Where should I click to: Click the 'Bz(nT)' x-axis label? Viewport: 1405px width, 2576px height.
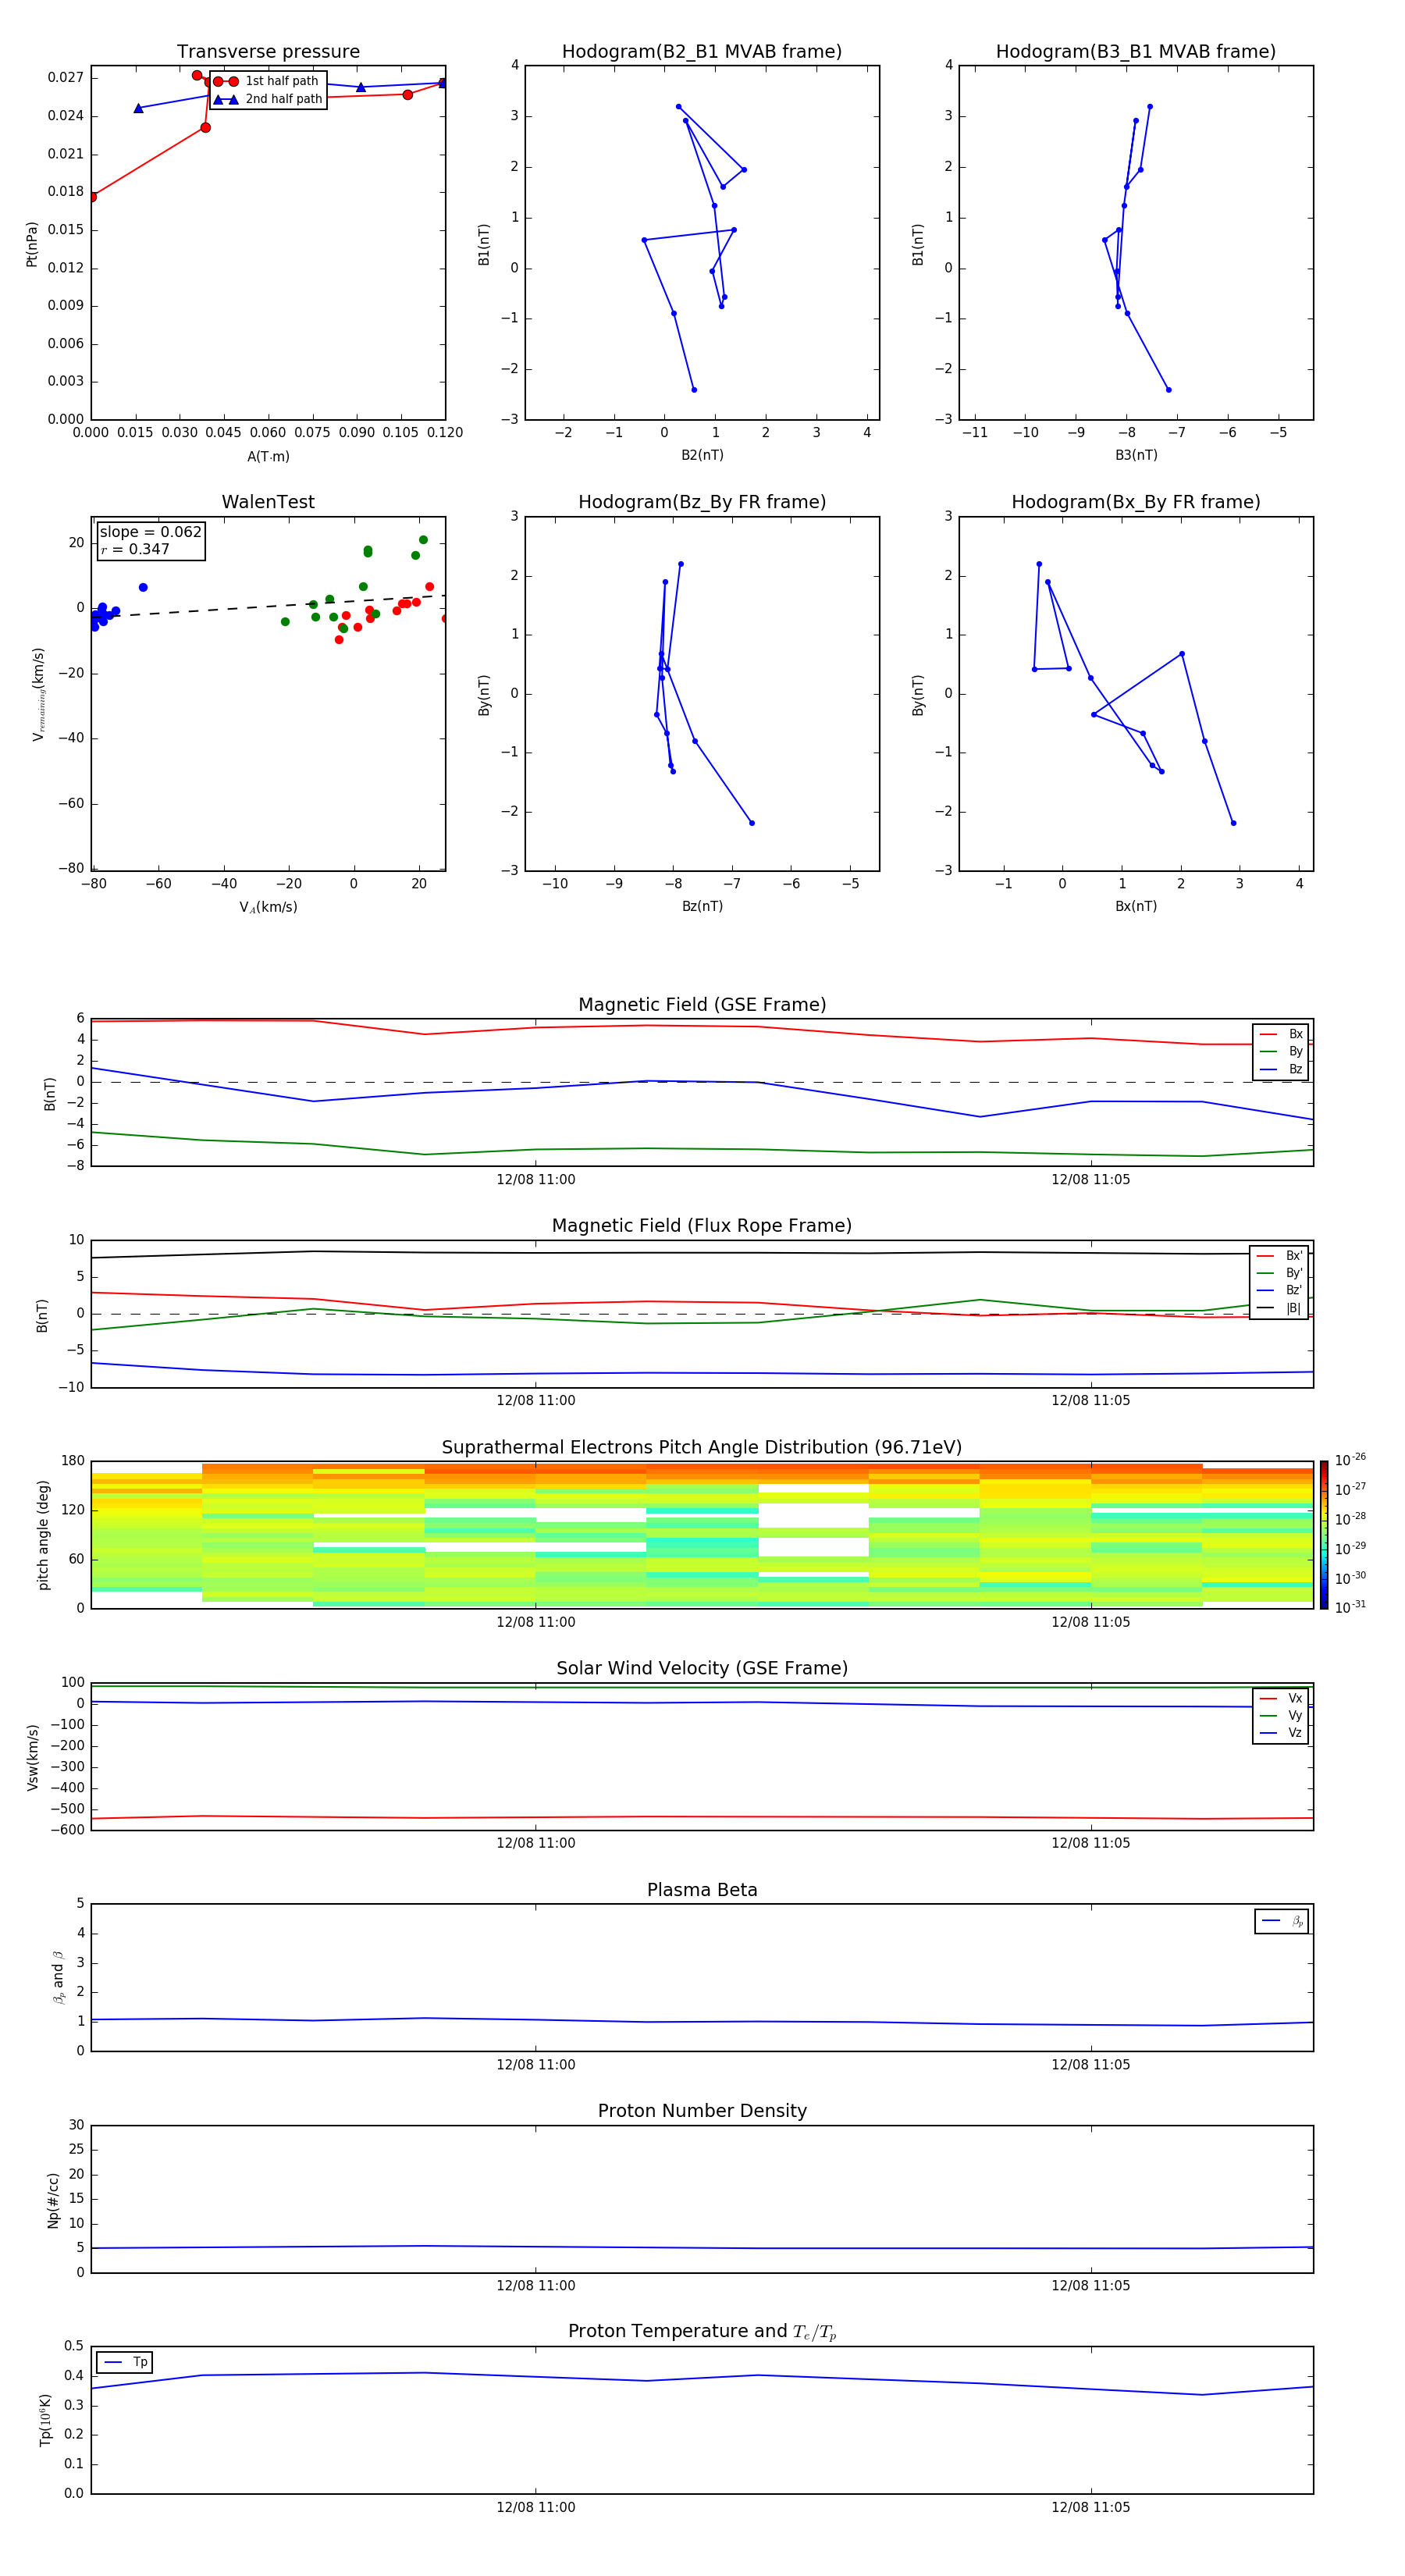tap(702, 906)
